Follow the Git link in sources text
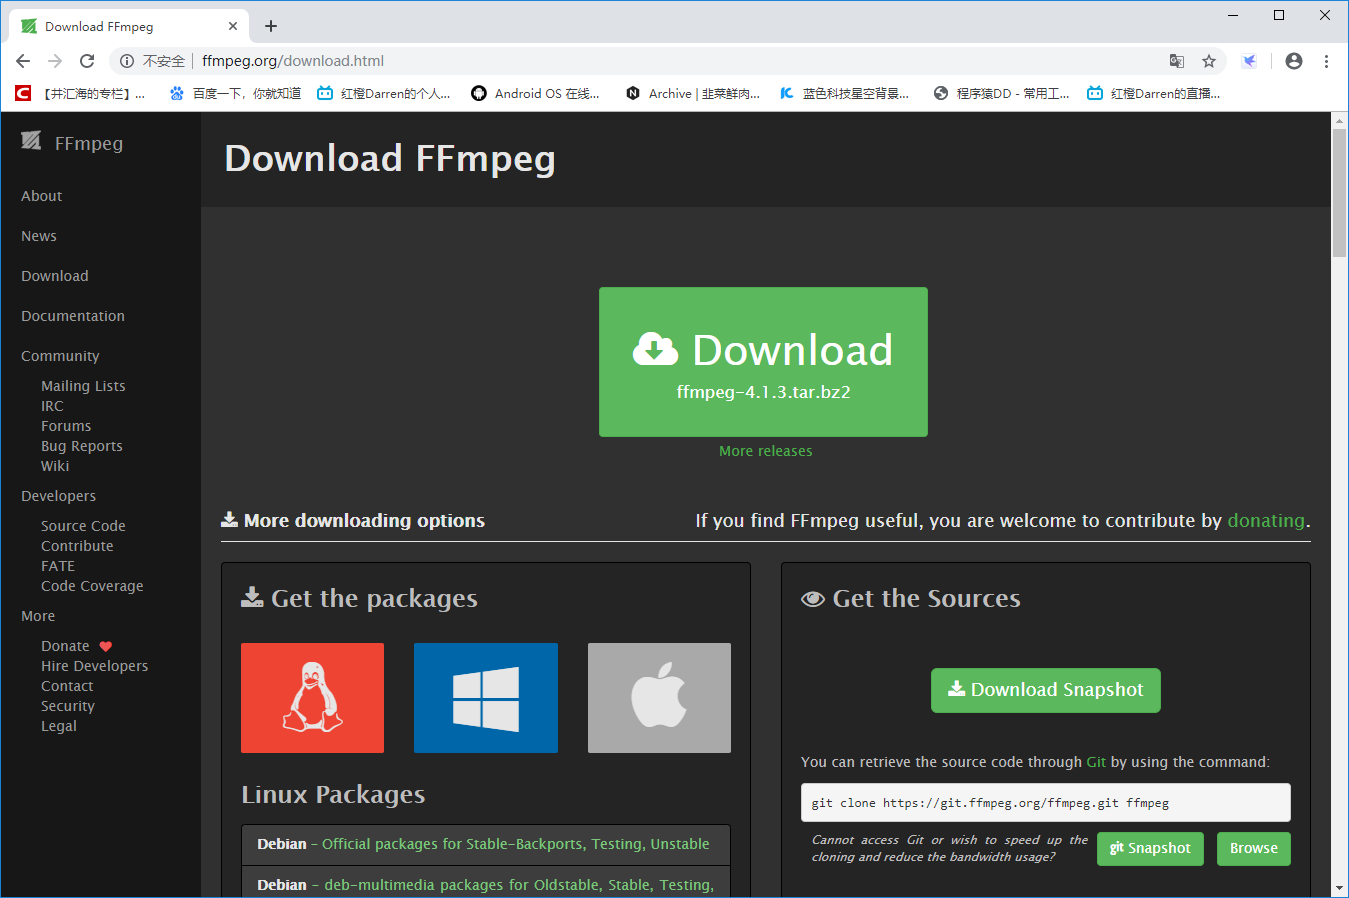The width and height of the screenshot is (1349, 898). pos(1096,762)
